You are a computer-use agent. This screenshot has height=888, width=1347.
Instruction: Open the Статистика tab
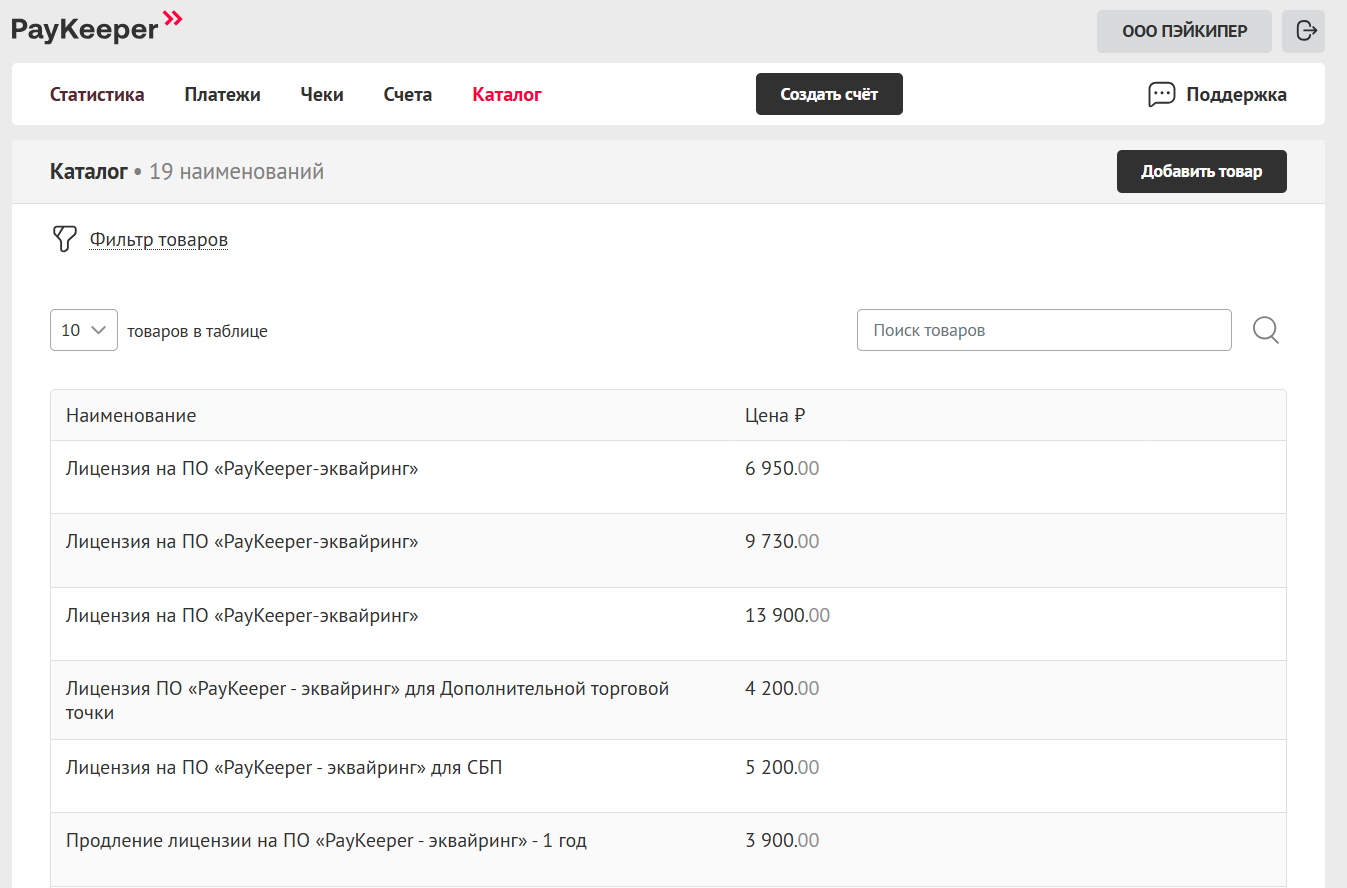[97, 95]
